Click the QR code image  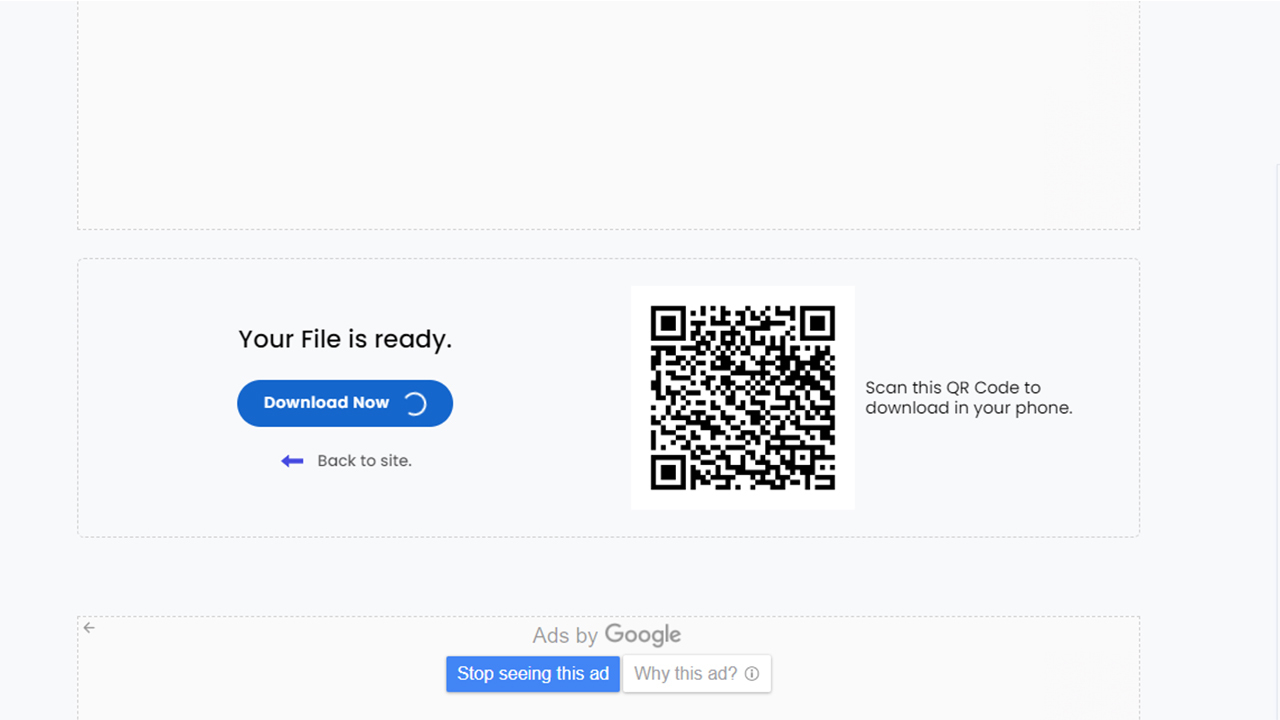click(743, 398)
